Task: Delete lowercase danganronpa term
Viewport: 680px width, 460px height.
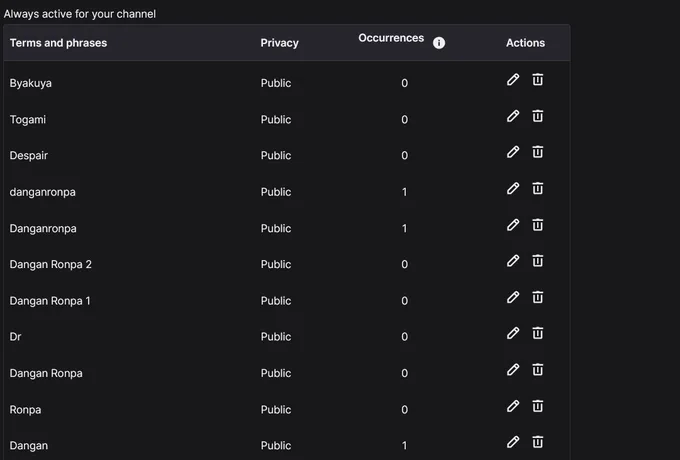Action: coord(538,189)
